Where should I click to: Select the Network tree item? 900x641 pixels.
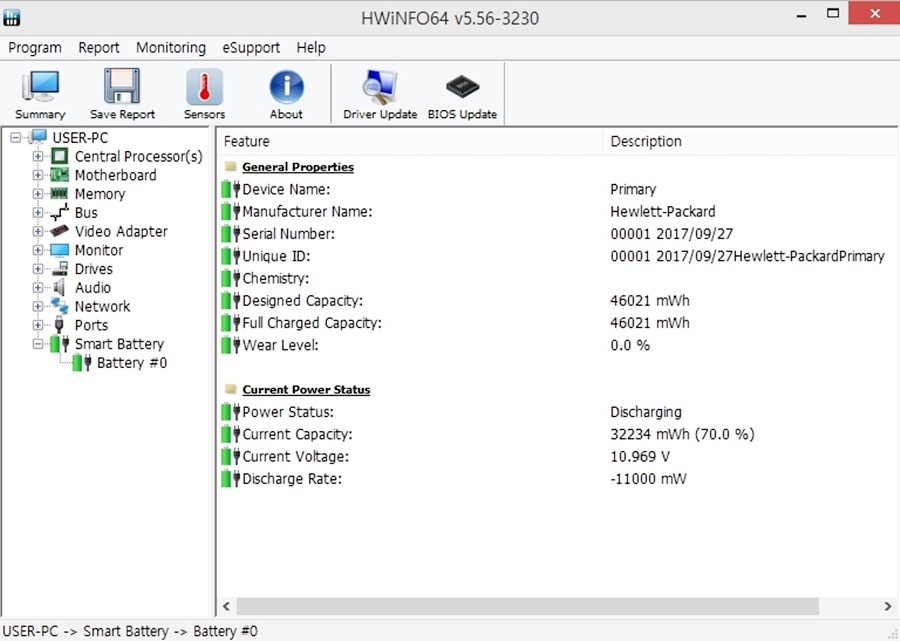point(102,306)
